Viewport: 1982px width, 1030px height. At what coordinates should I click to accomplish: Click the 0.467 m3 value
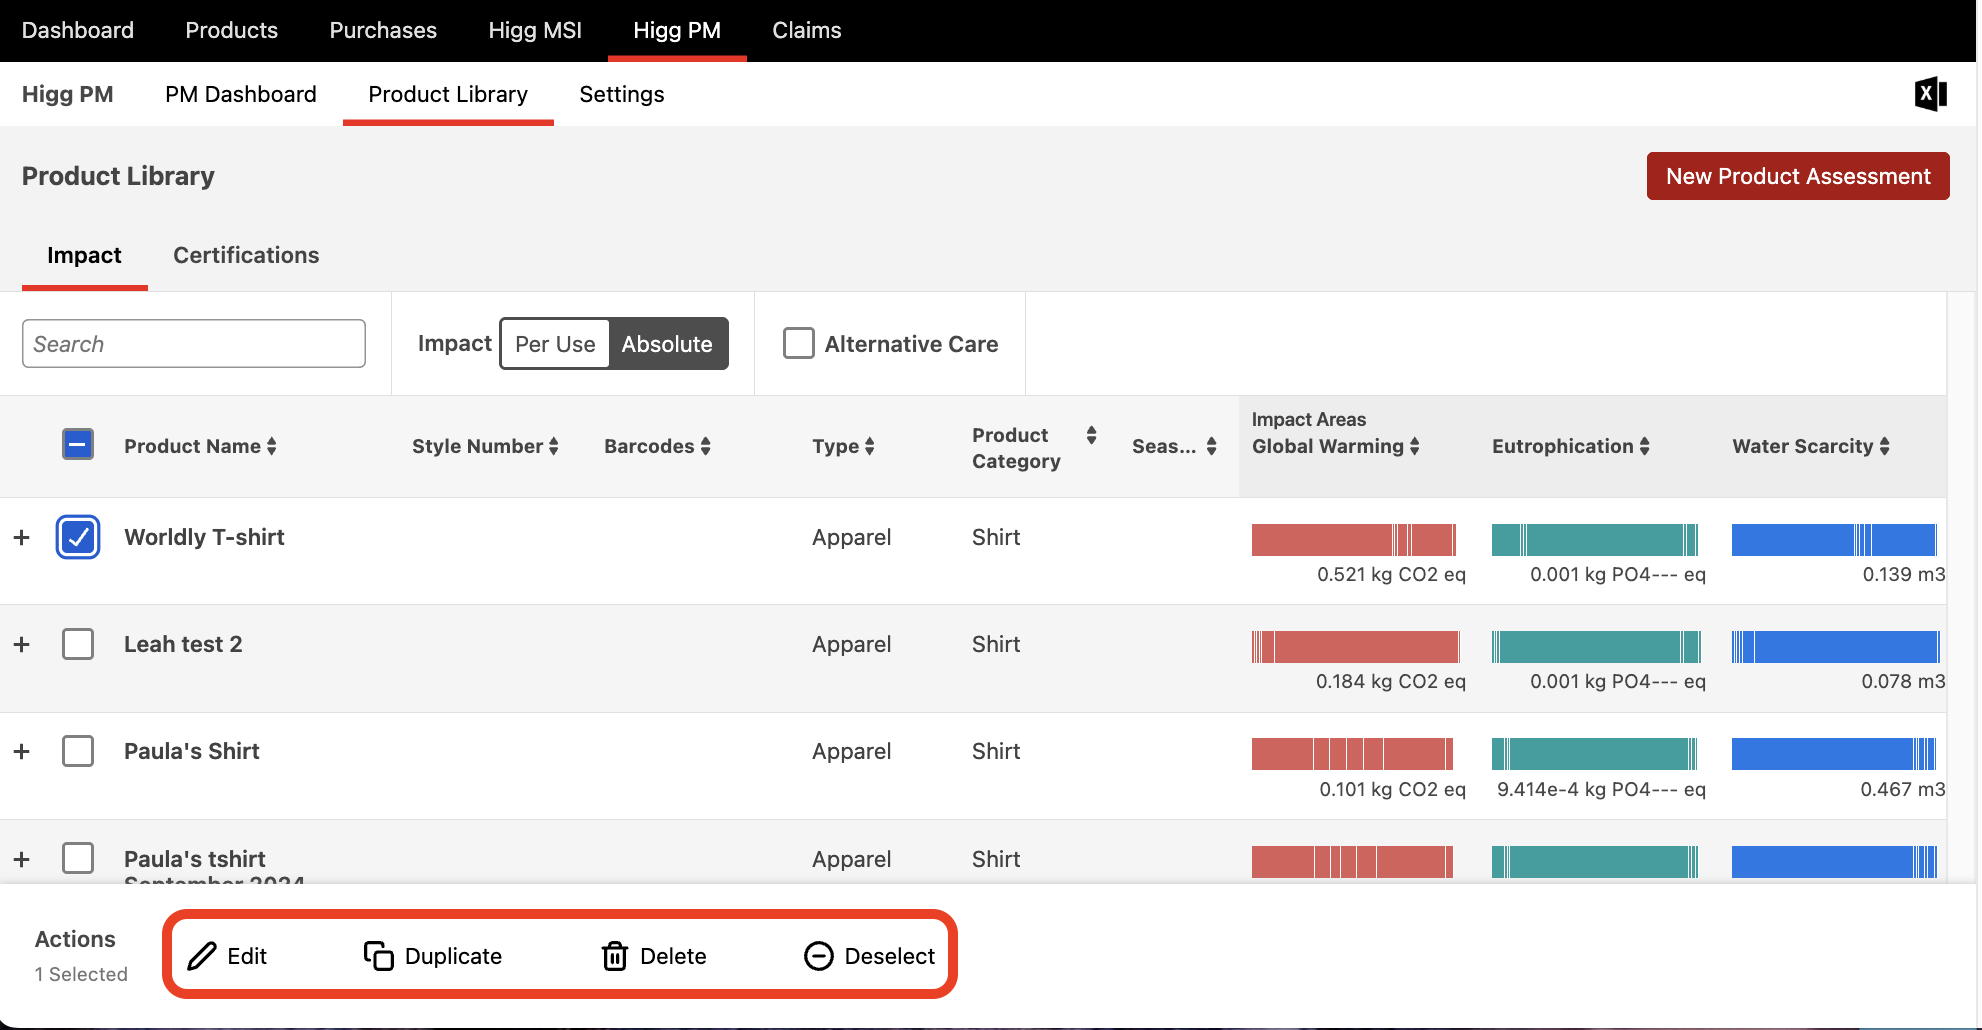pos(1902,789)
